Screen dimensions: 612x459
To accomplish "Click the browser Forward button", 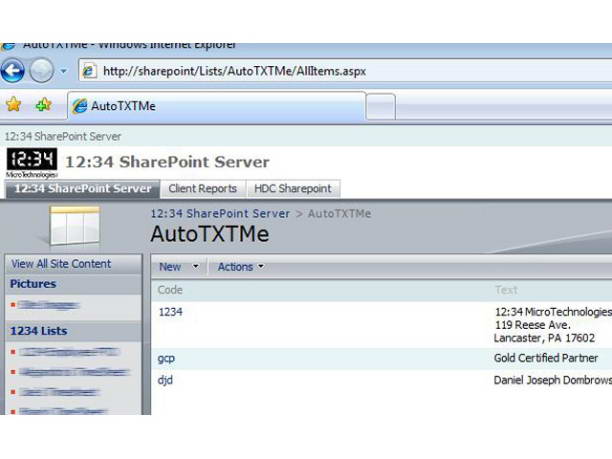I will 42,71.
